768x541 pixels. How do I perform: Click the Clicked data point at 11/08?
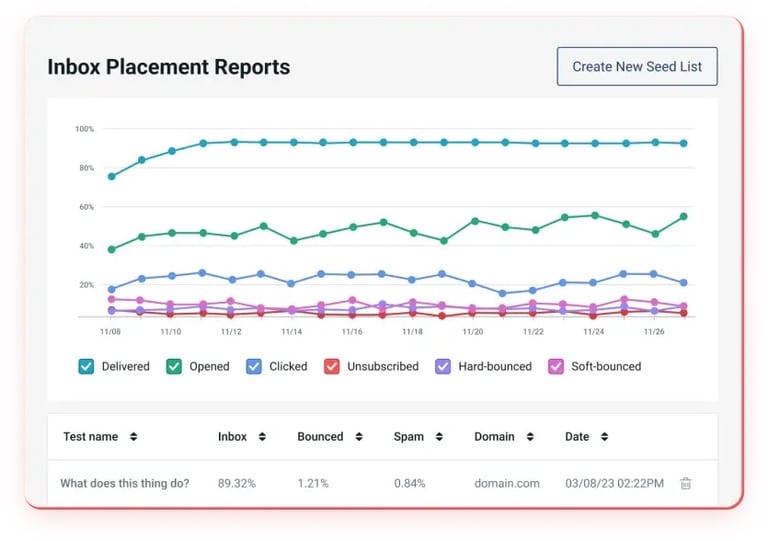click(x=112, y=289)
